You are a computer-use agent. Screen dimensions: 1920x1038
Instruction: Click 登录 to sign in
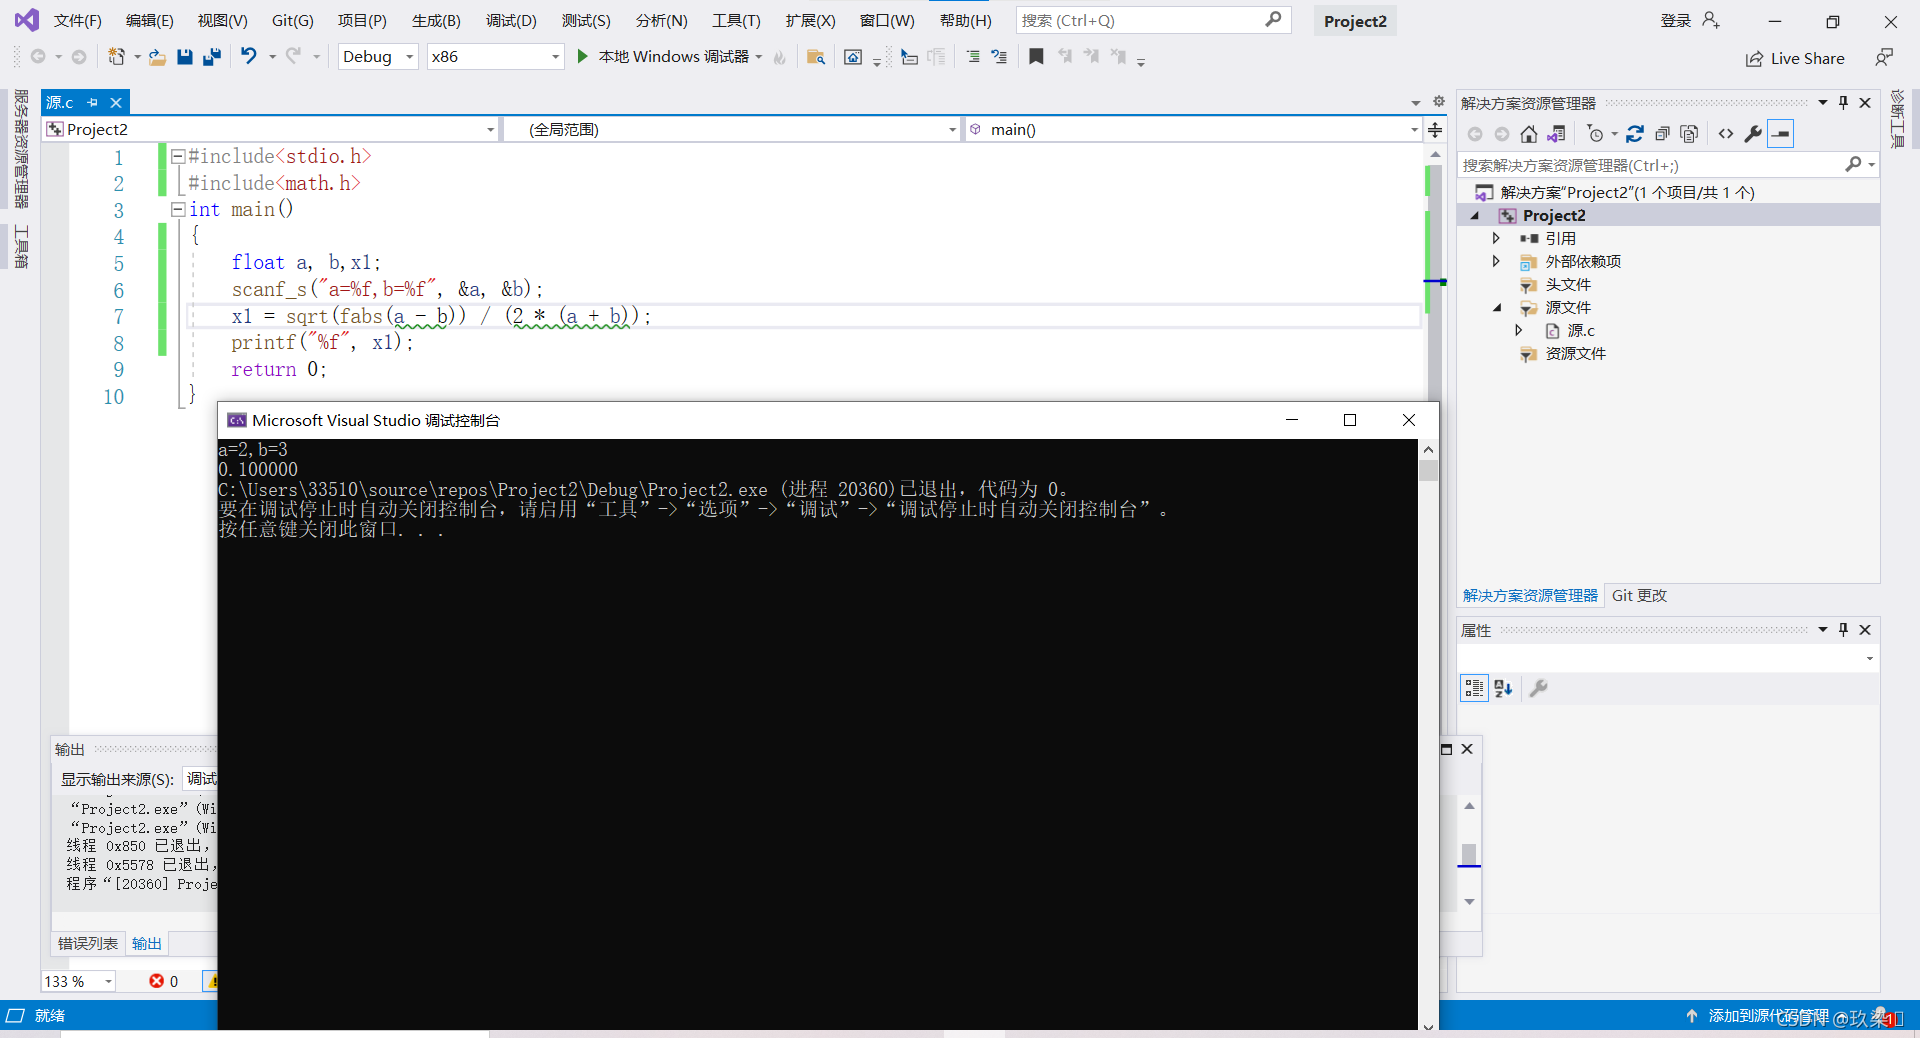click(1675, 20)
